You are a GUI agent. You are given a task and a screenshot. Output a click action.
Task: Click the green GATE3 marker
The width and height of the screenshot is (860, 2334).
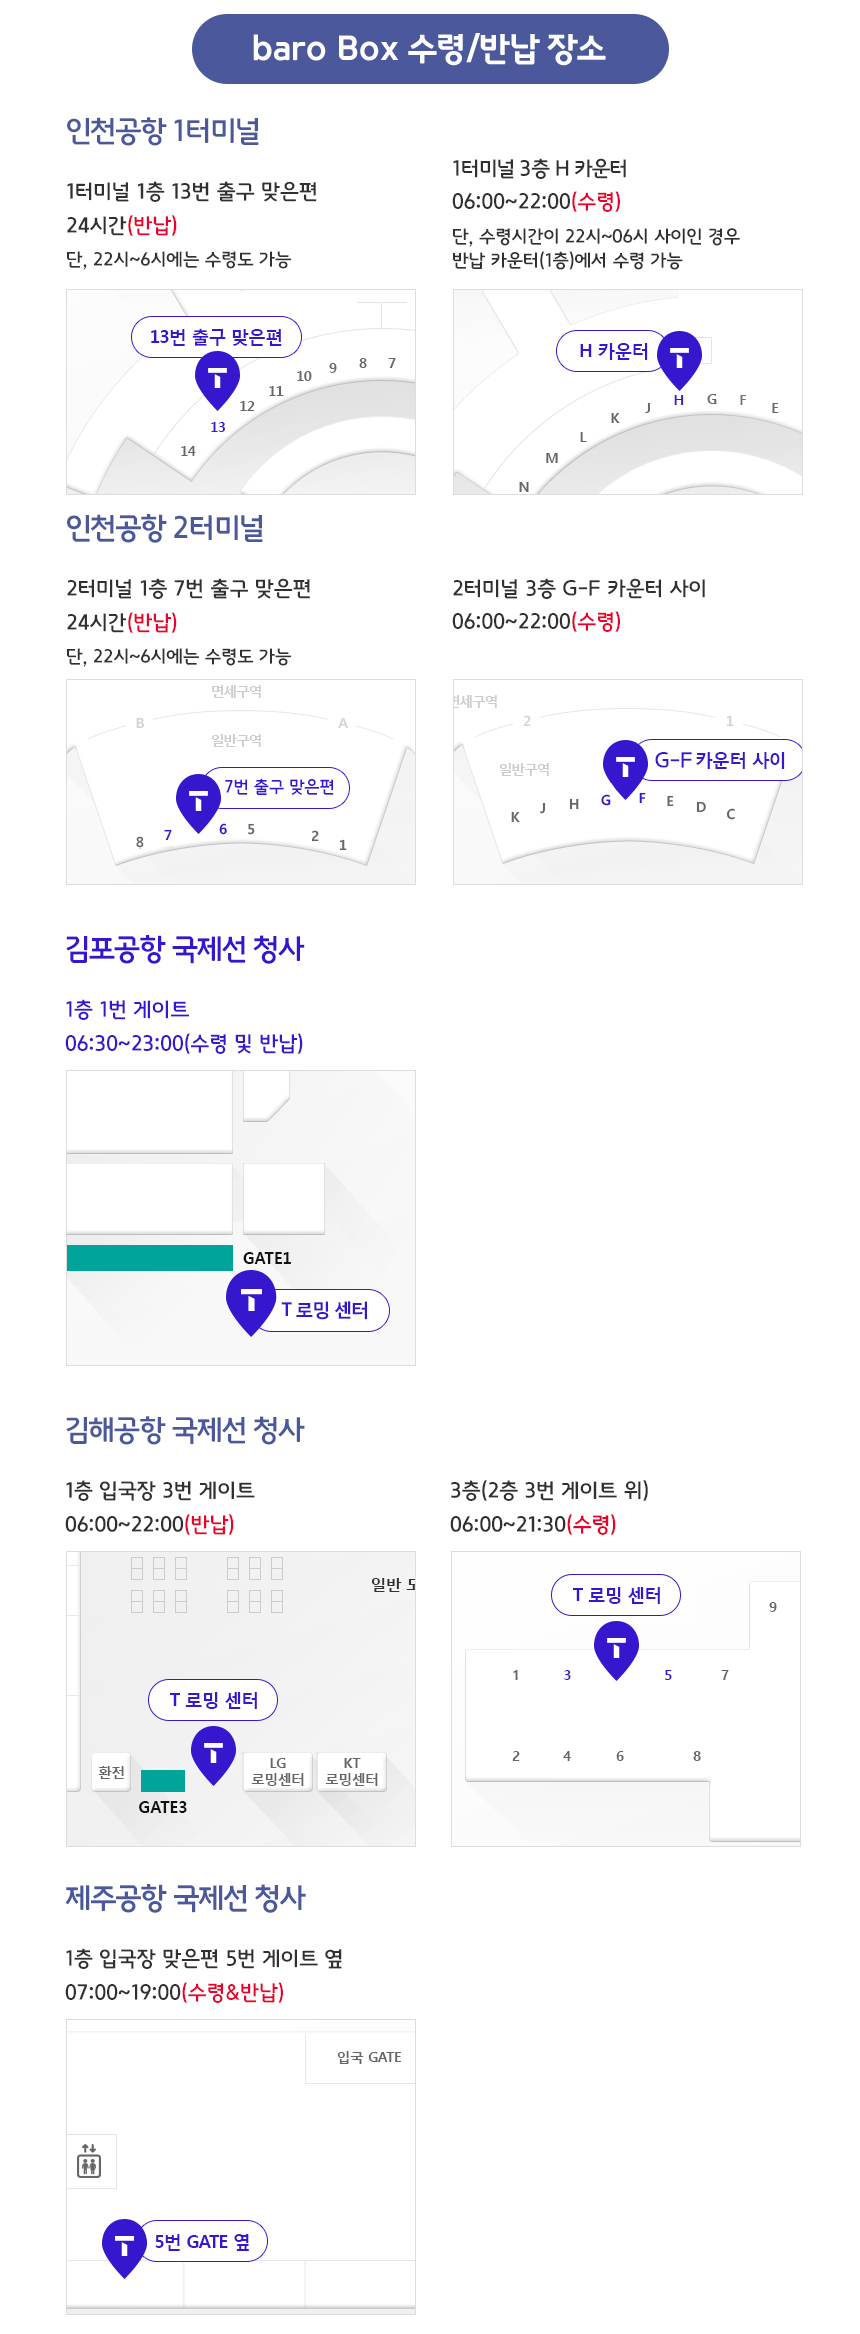click(x=163, y=1780)
